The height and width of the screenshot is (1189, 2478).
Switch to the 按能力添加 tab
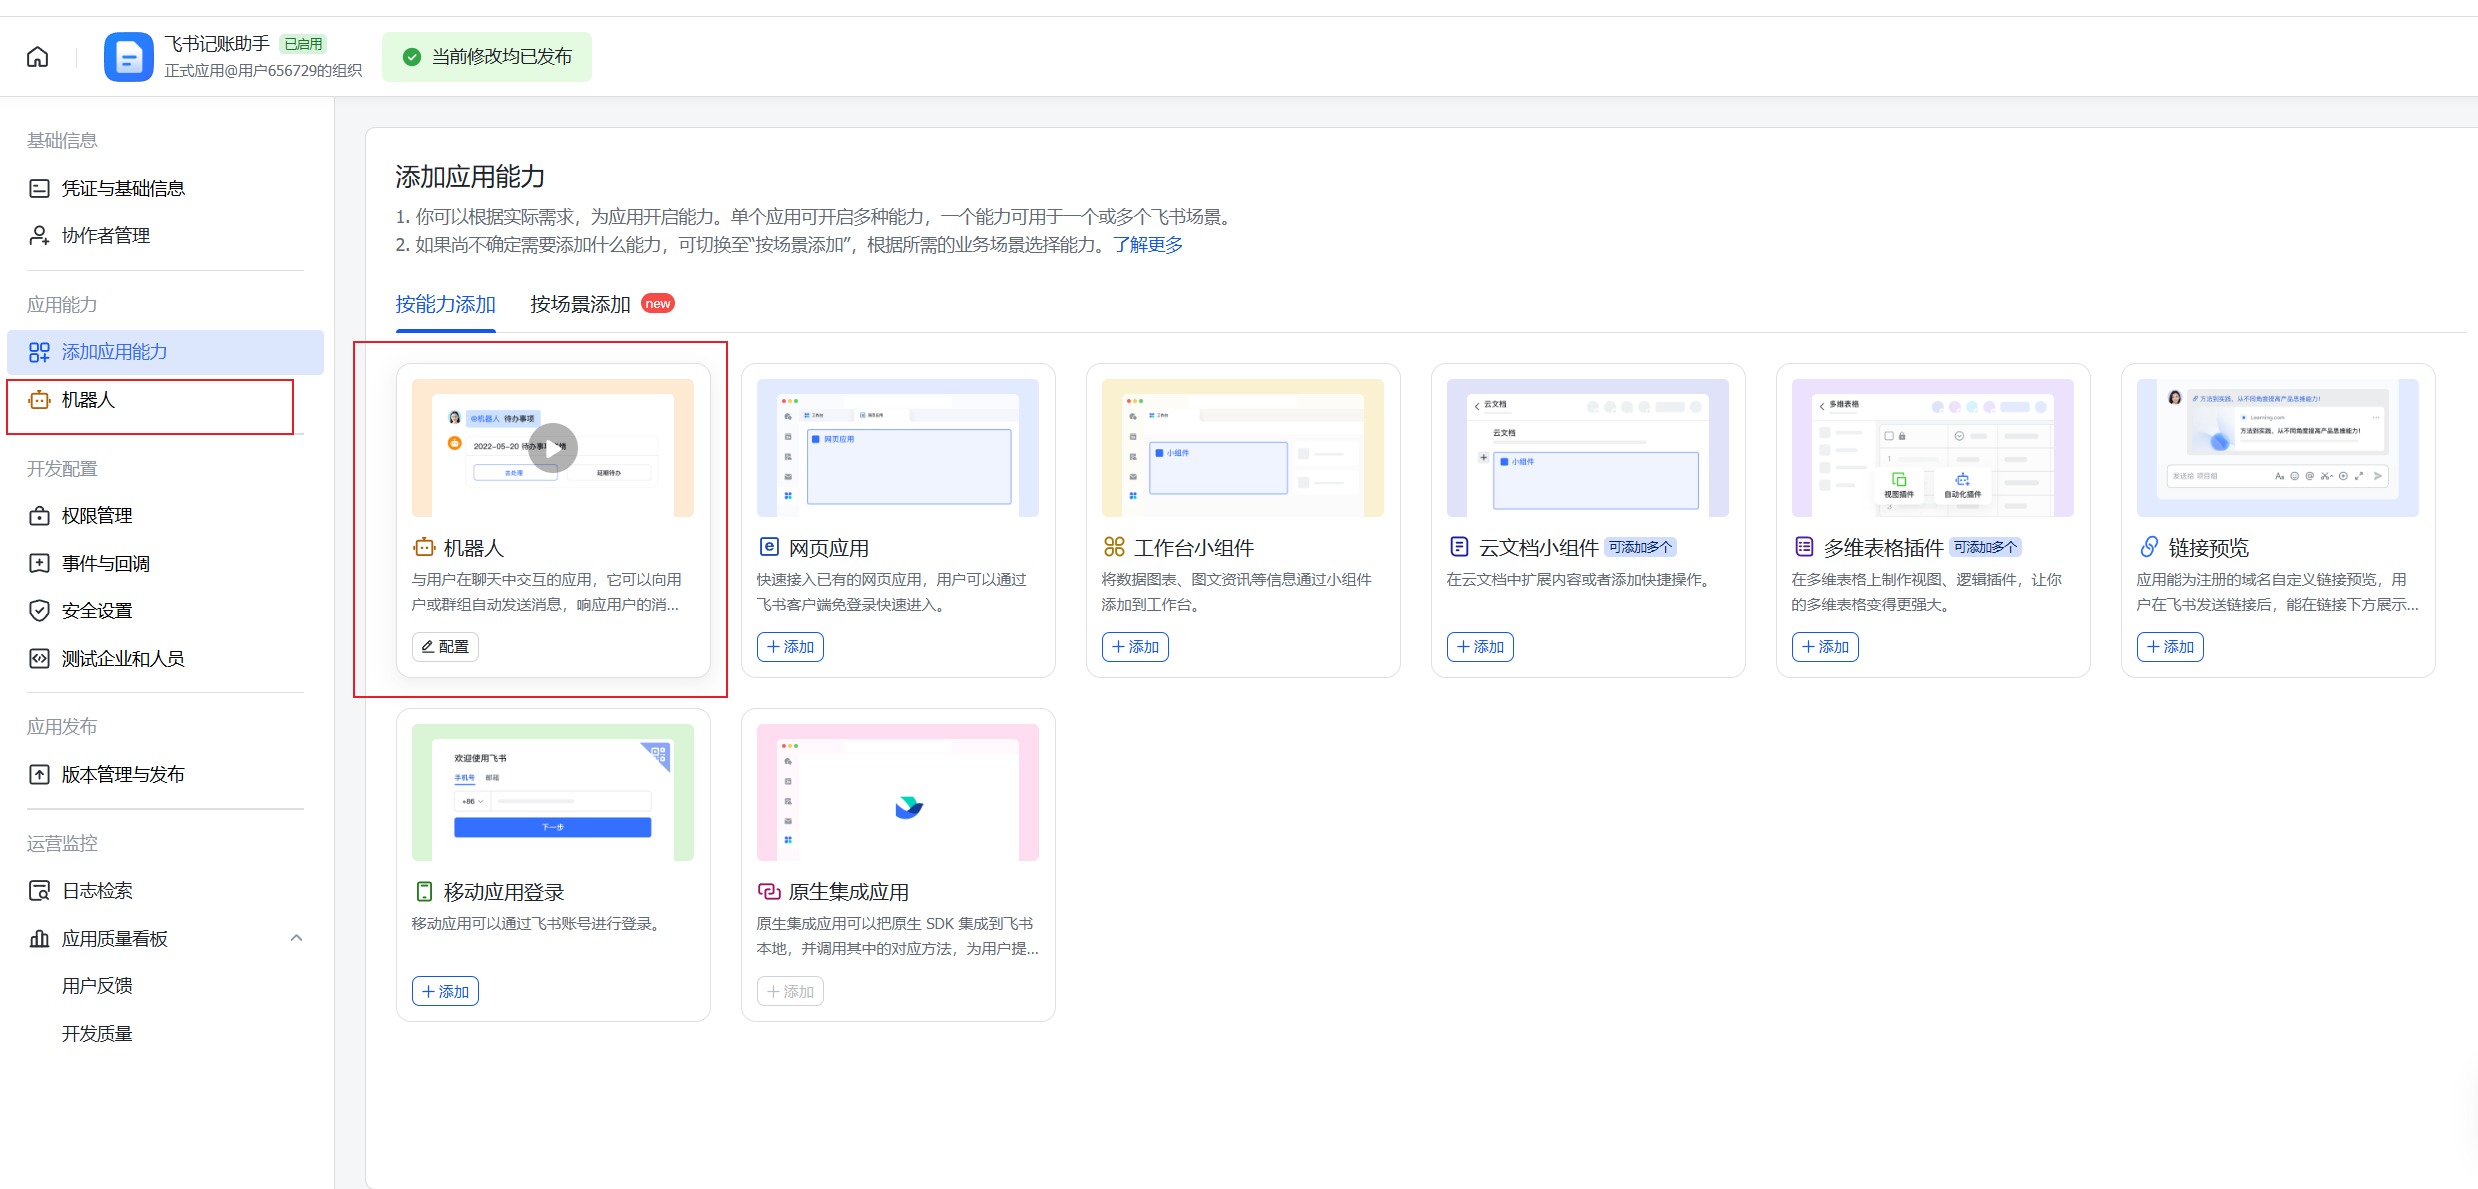[446, 304]
